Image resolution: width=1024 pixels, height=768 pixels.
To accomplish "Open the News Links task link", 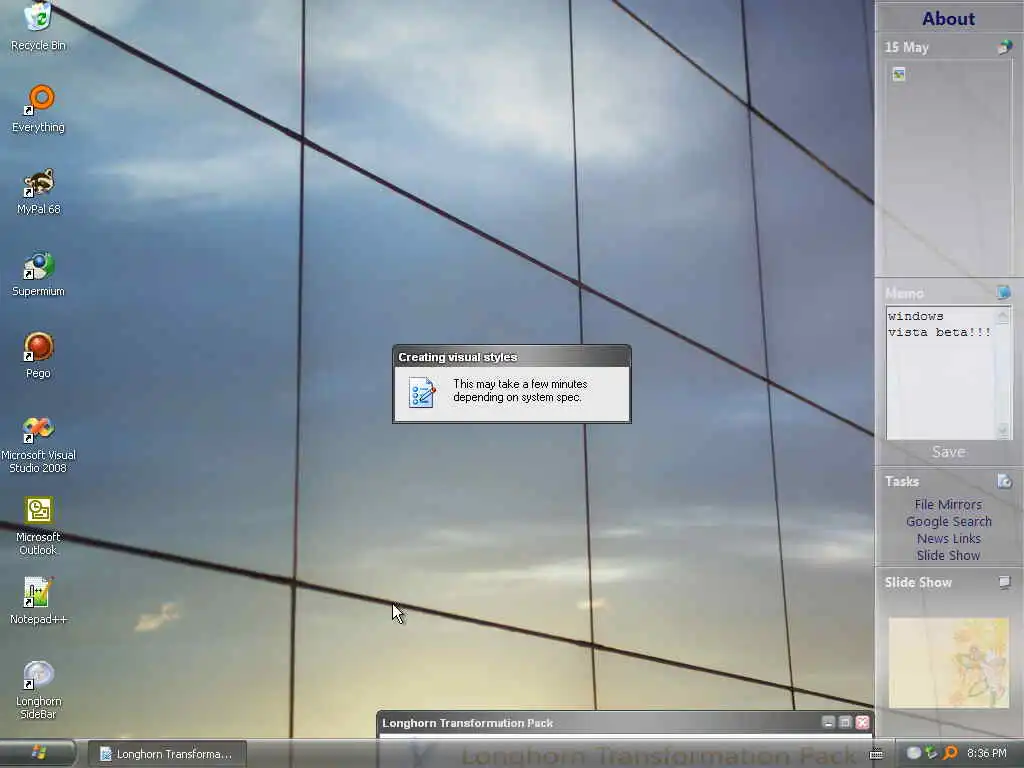I will pyautogui.click(x=948, y=538).
